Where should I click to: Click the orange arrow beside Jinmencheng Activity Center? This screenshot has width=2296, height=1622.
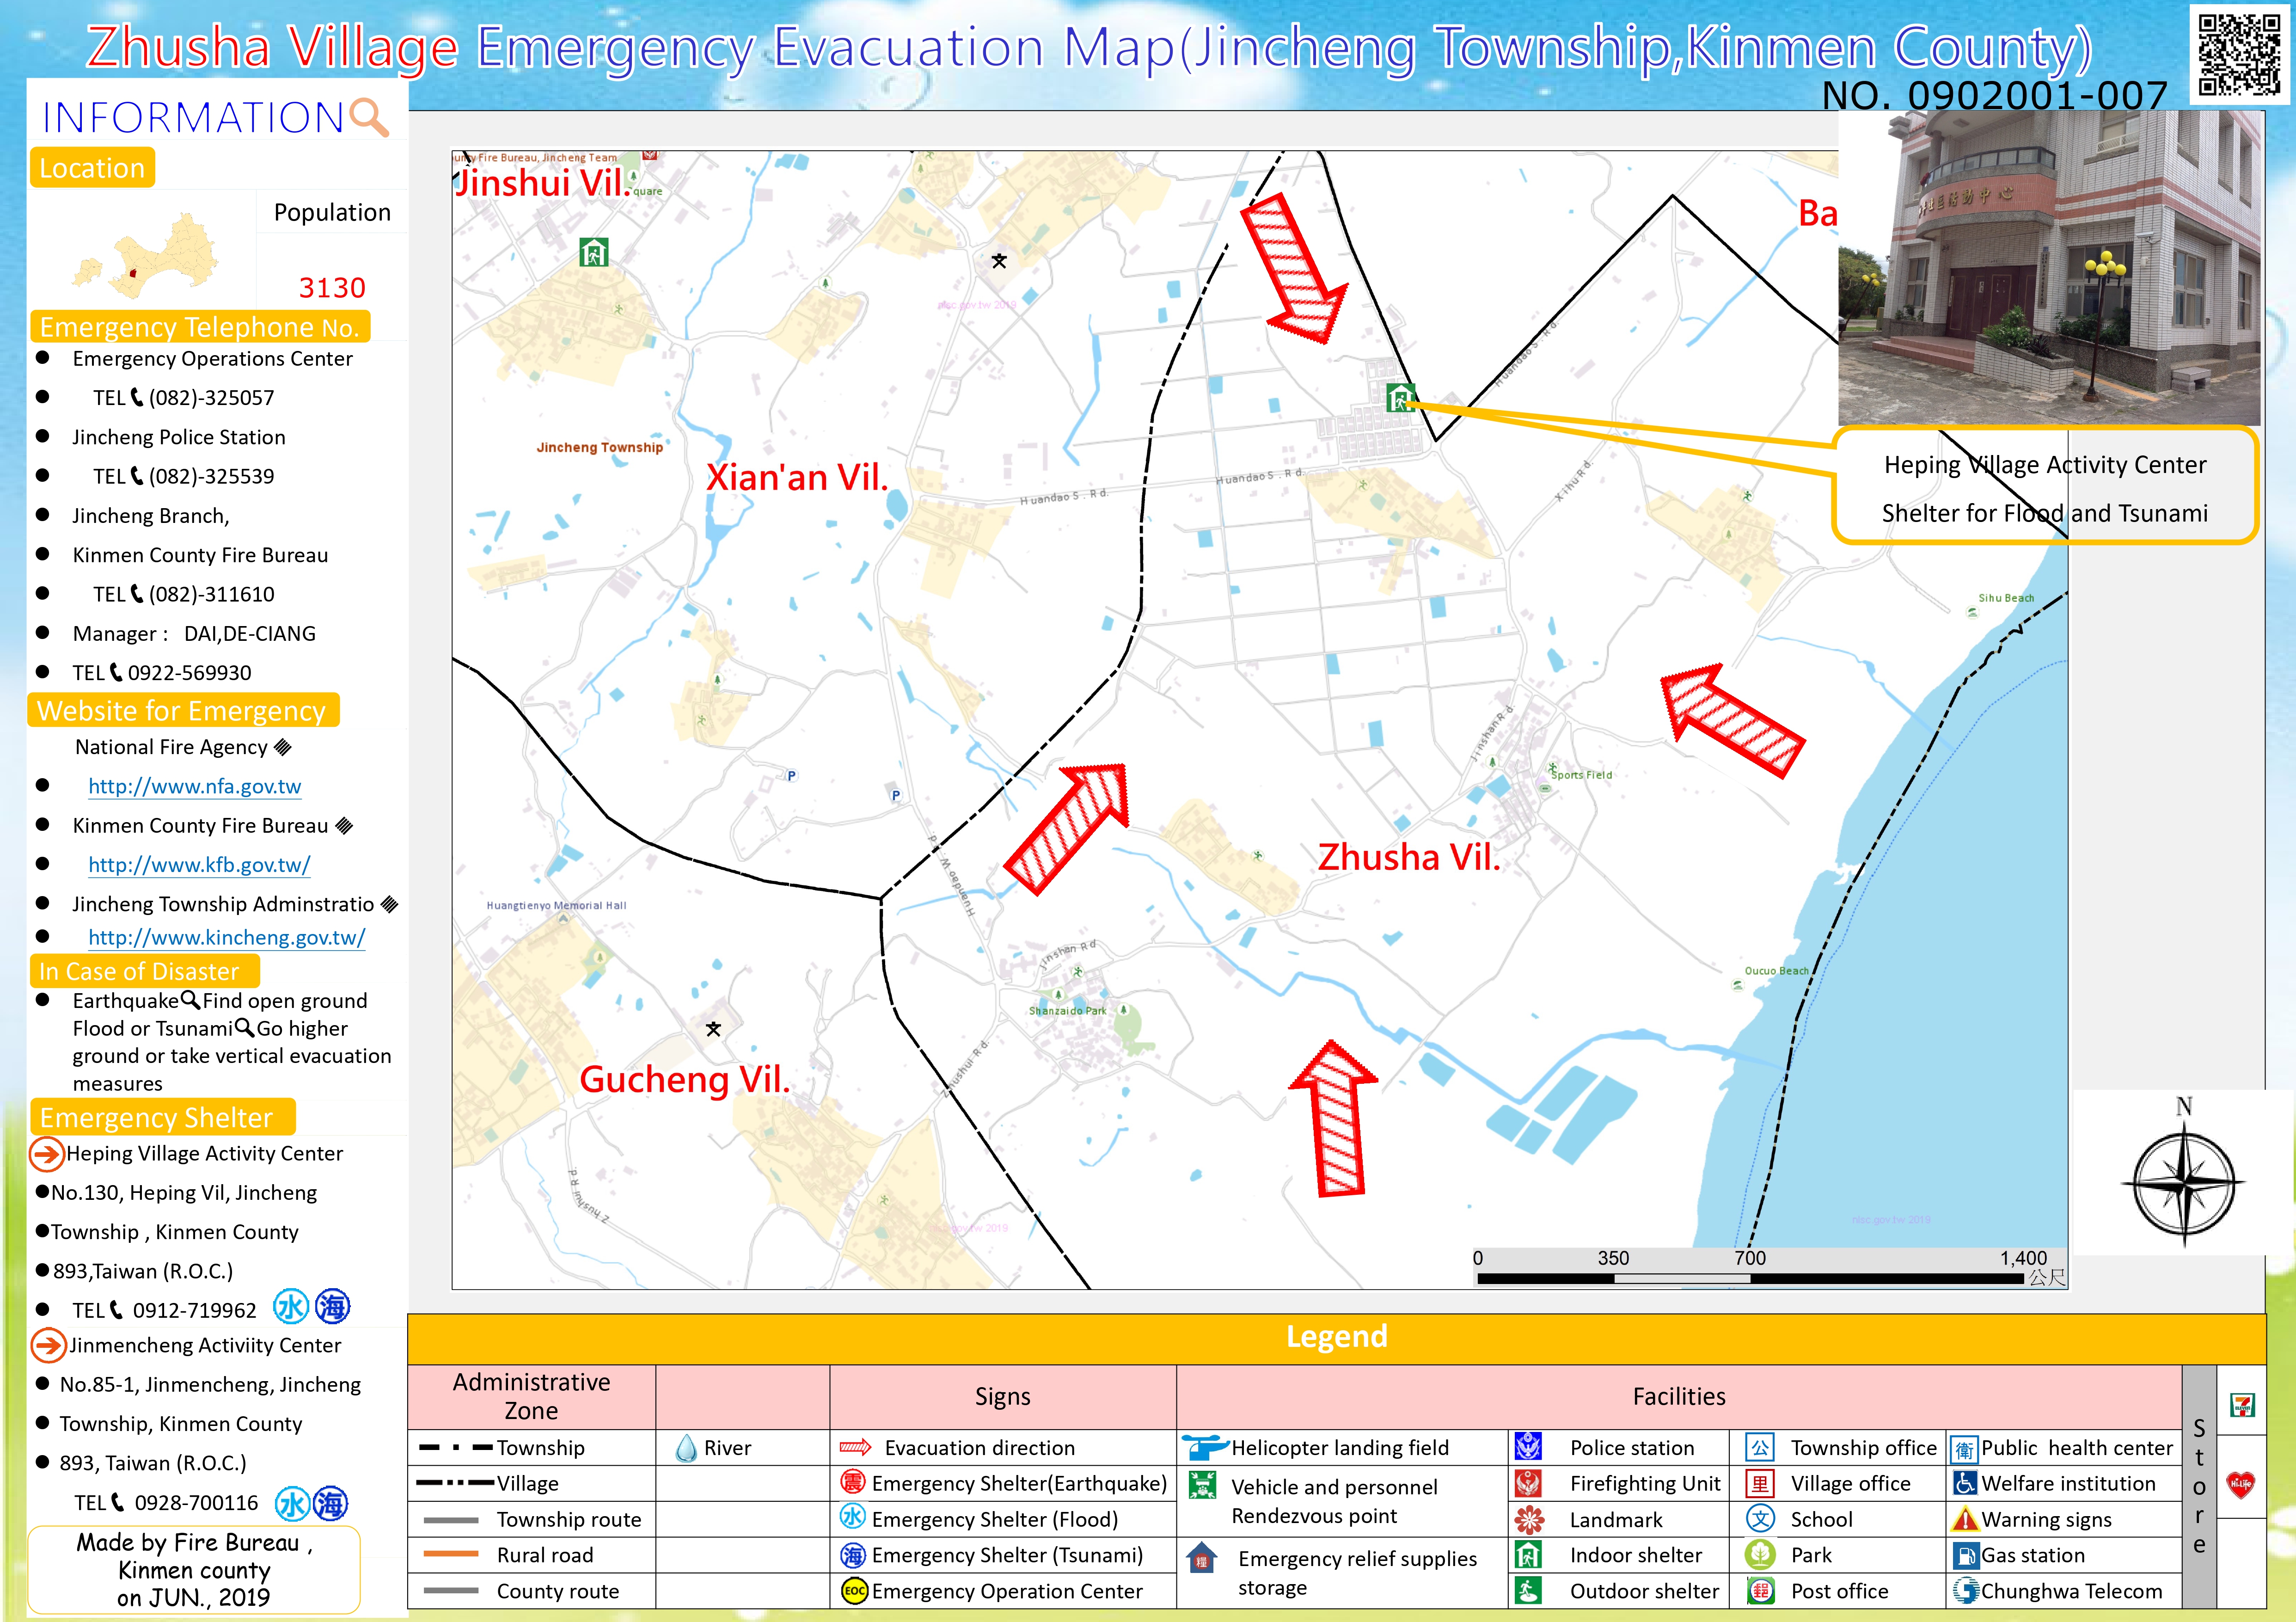(48, 1345)
